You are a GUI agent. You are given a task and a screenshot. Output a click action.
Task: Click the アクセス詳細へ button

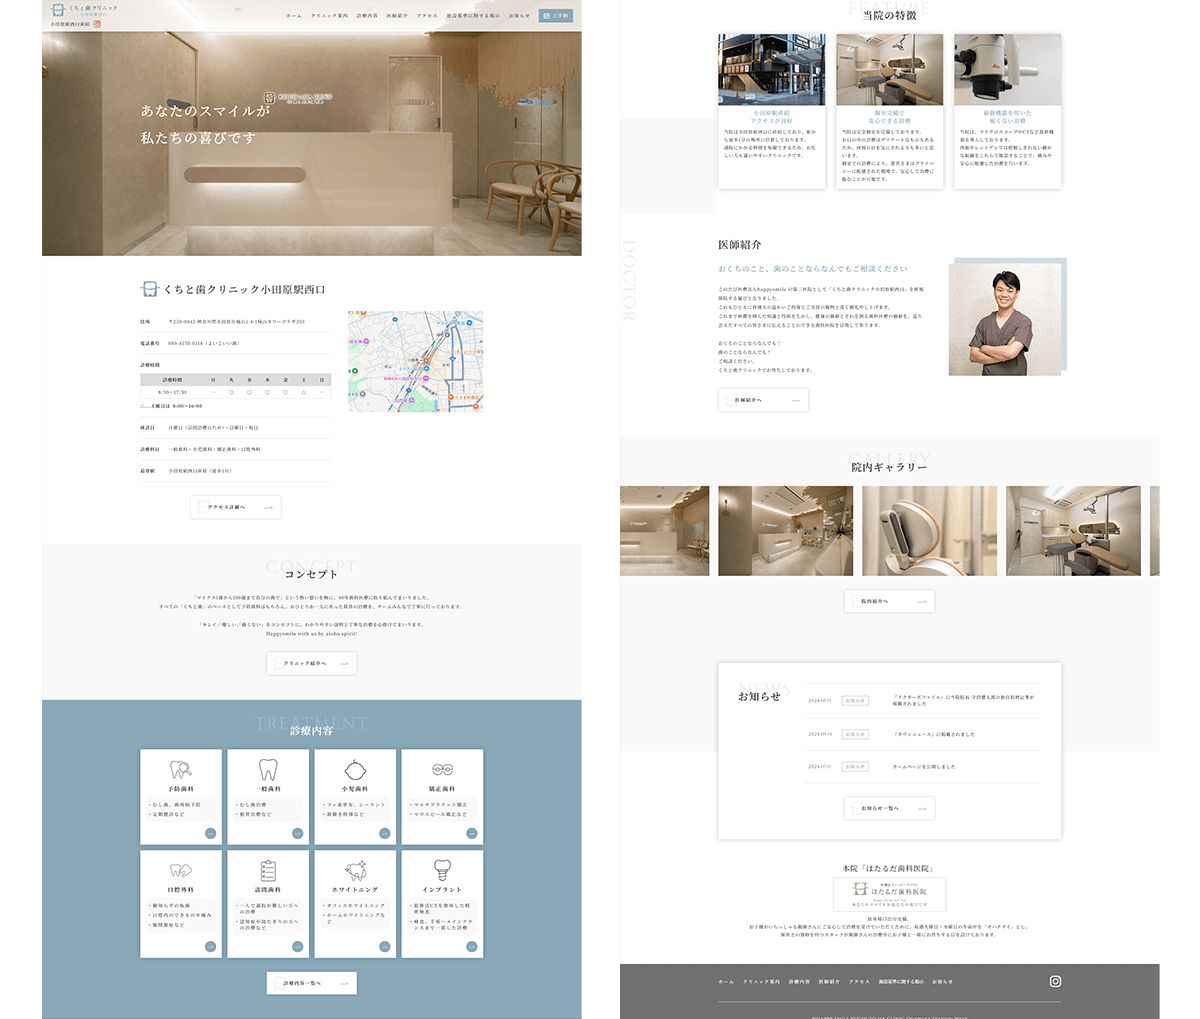click(x=236, y=507)
